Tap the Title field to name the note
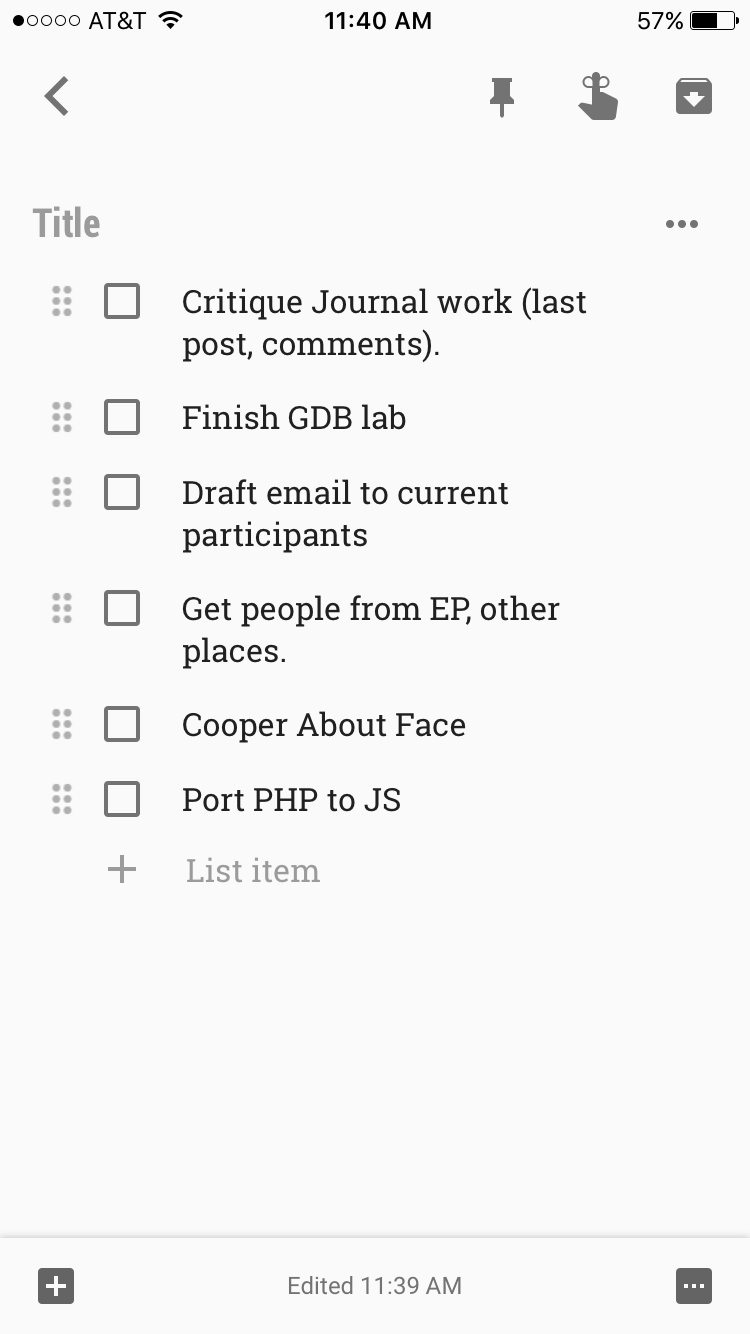 coord(66,224)
